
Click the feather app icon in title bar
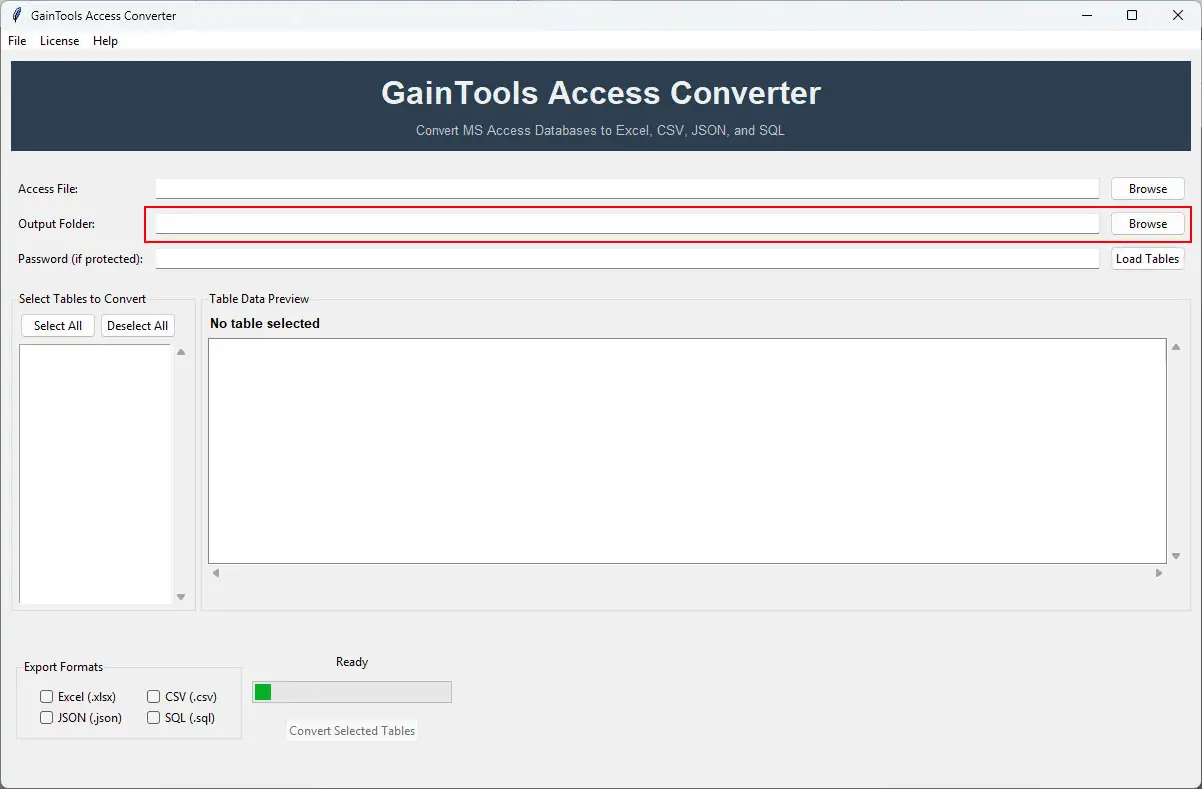pyautogui.click(x=16, y=15)
